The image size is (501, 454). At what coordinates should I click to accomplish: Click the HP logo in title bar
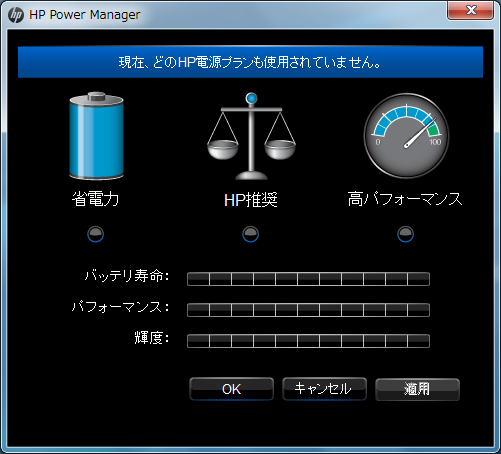16,15
